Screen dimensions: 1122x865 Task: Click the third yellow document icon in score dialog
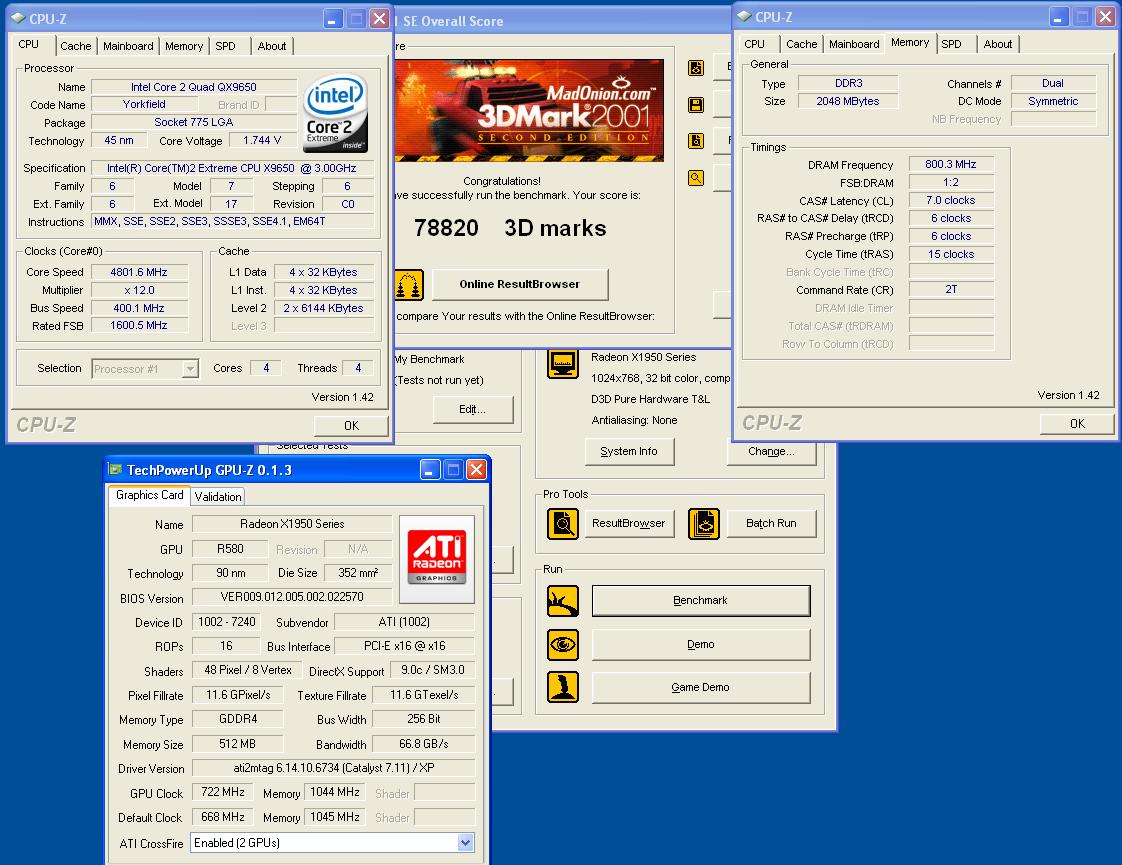[696, 141]
